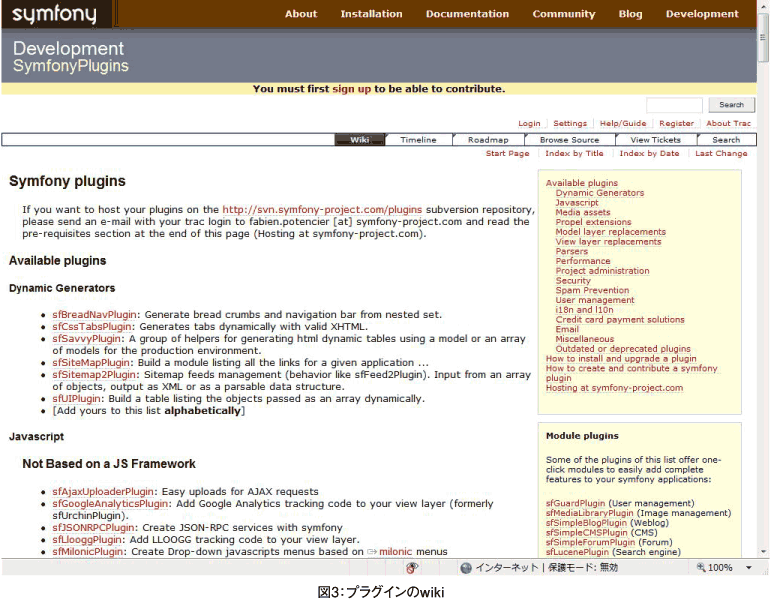Jump to Outdated or deprecated plugins link
This screenshot has height=603, width=771.
pos(623,349)
